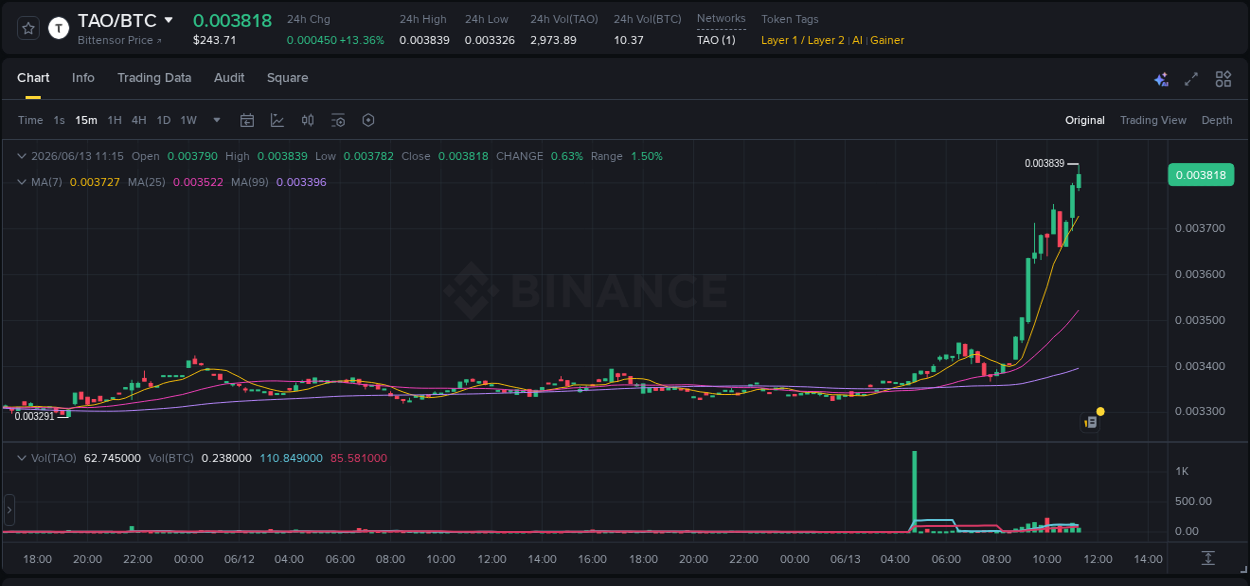Click the TAO token logo
Screen dimensions: 1250x586
point(59,28)
